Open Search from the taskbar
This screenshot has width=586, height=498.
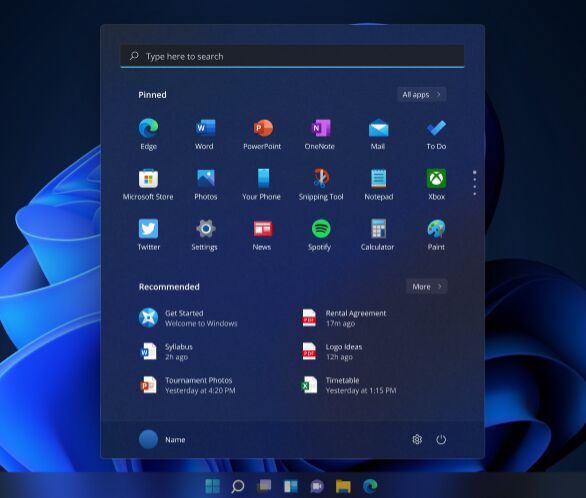click(238, 486)
